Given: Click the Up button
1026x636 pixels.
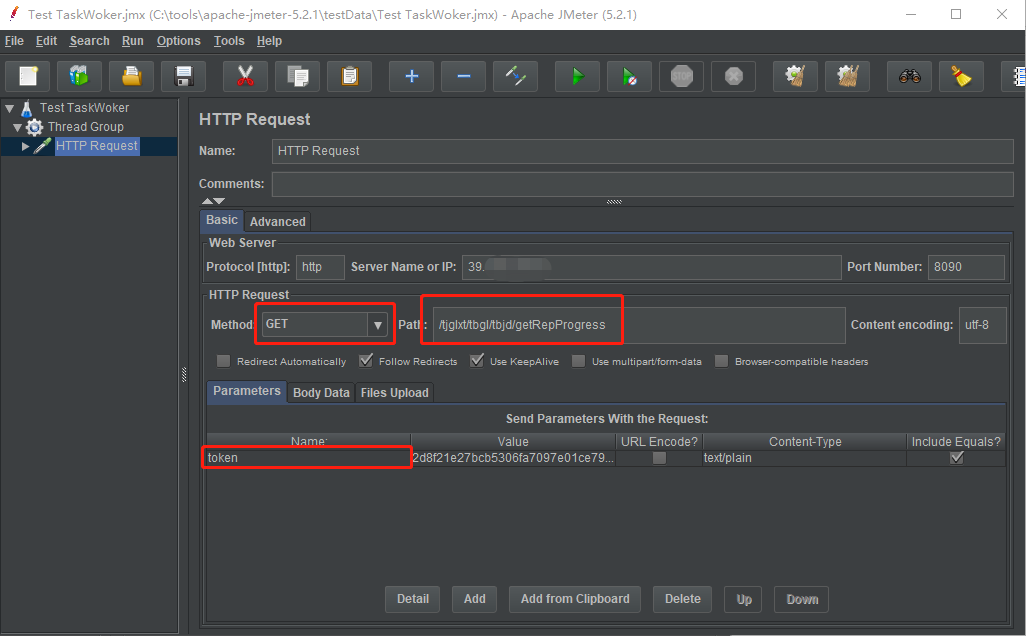Looking at the screenshot, I should [743, 599].
